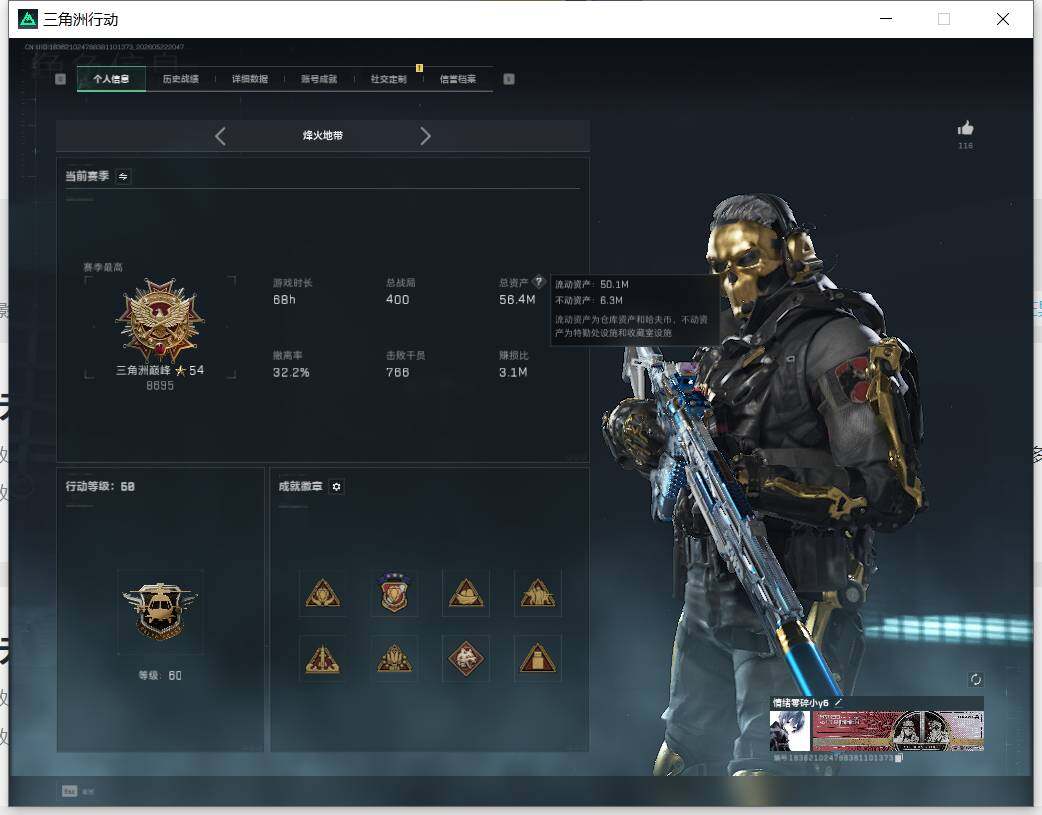The image size is (1042, 815).
Task: Click the 不动资产: 6.3M tooltip line
Action: (x=589, y=300)
